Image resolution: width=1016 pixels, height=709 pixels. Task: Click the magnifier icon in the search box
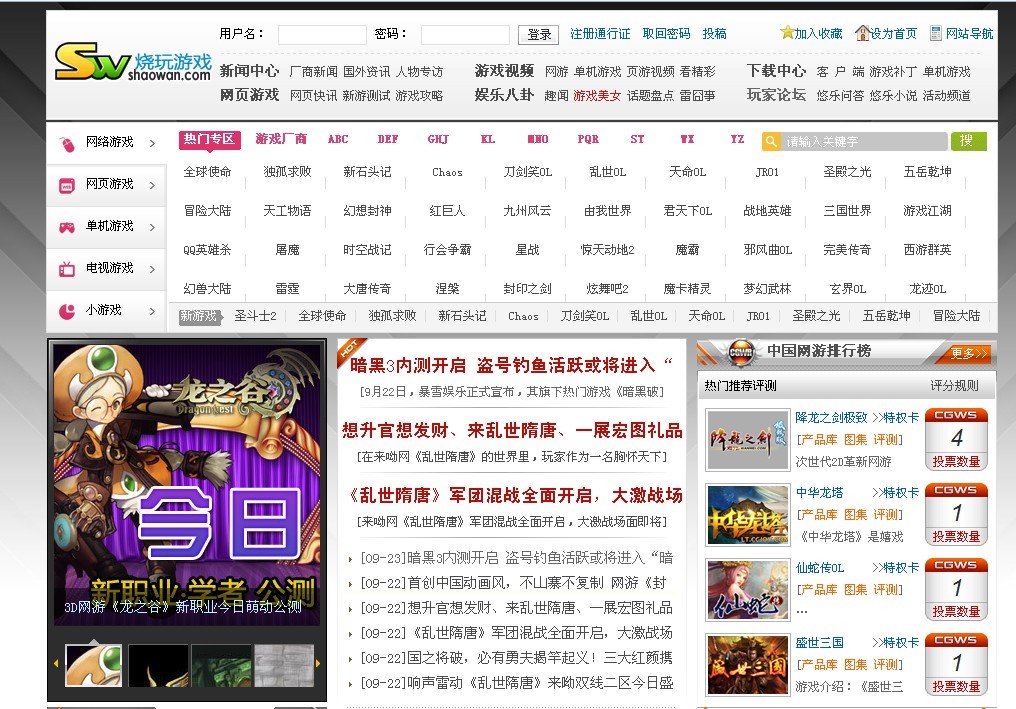click(770, 141)
